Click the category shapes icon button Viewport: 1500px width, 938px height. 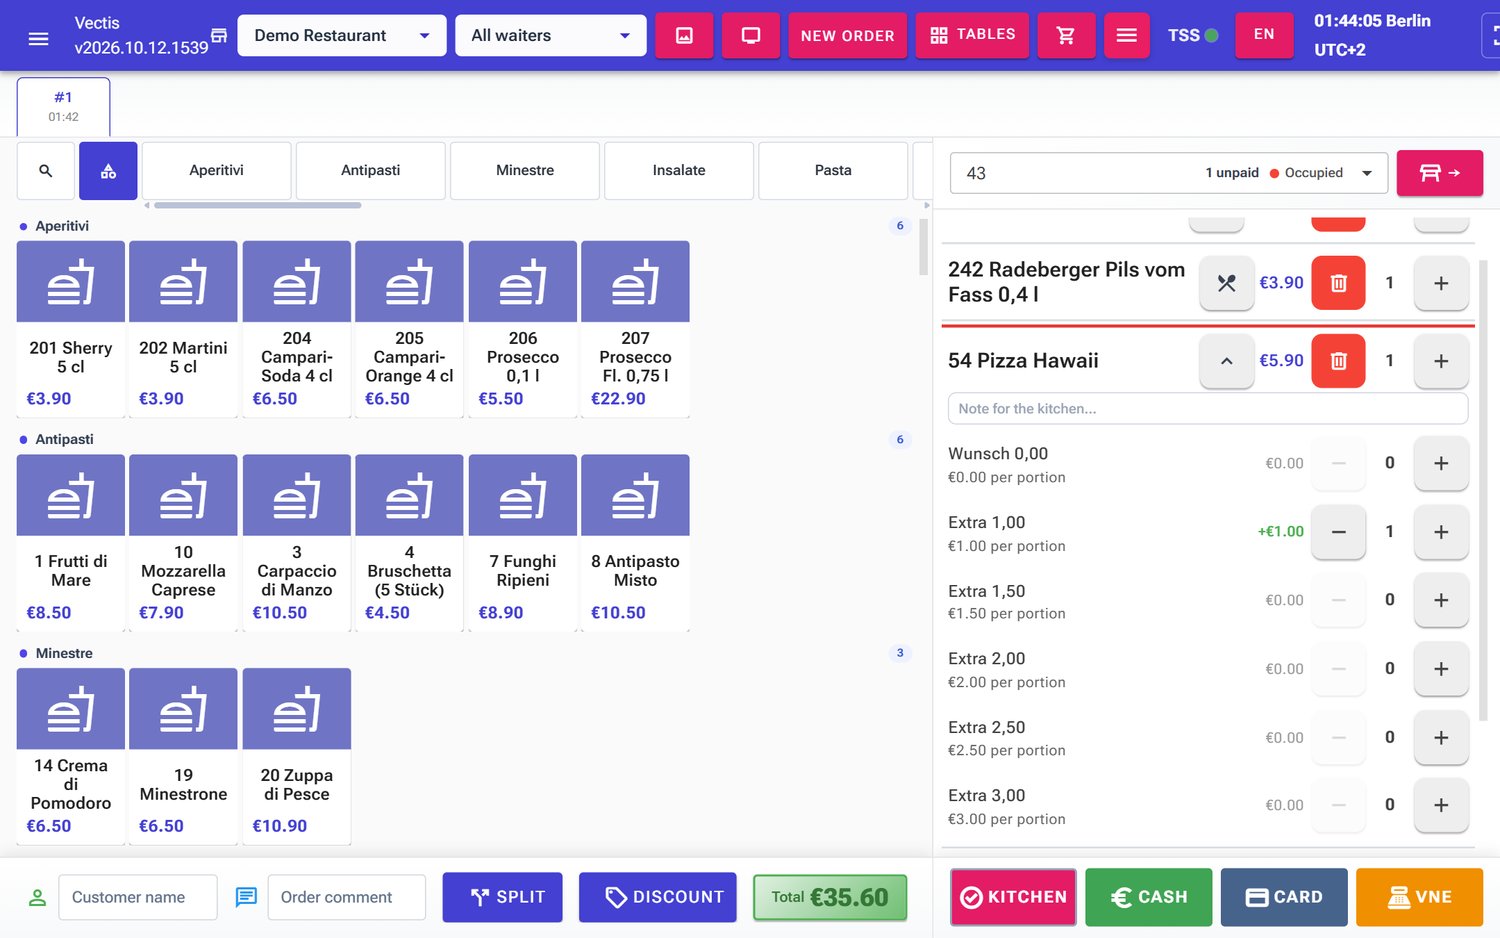pos(108,171)
